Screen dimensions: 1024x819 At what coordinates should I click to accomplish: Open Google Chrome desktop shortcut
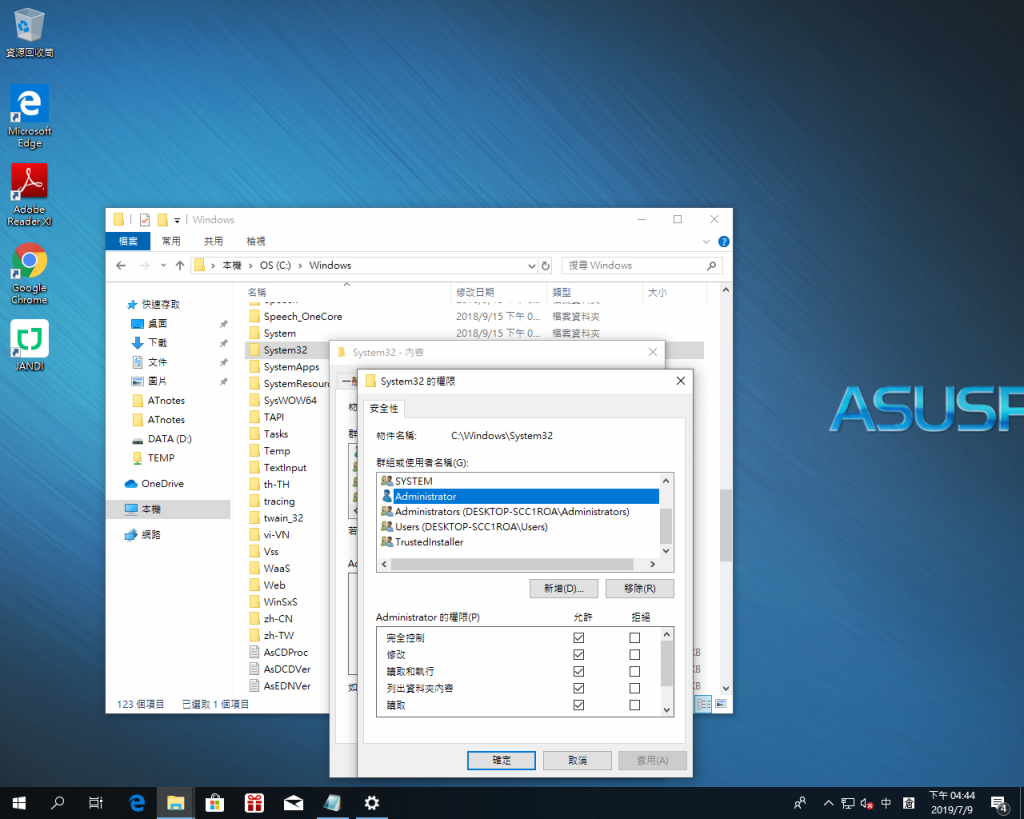(29, 273)
